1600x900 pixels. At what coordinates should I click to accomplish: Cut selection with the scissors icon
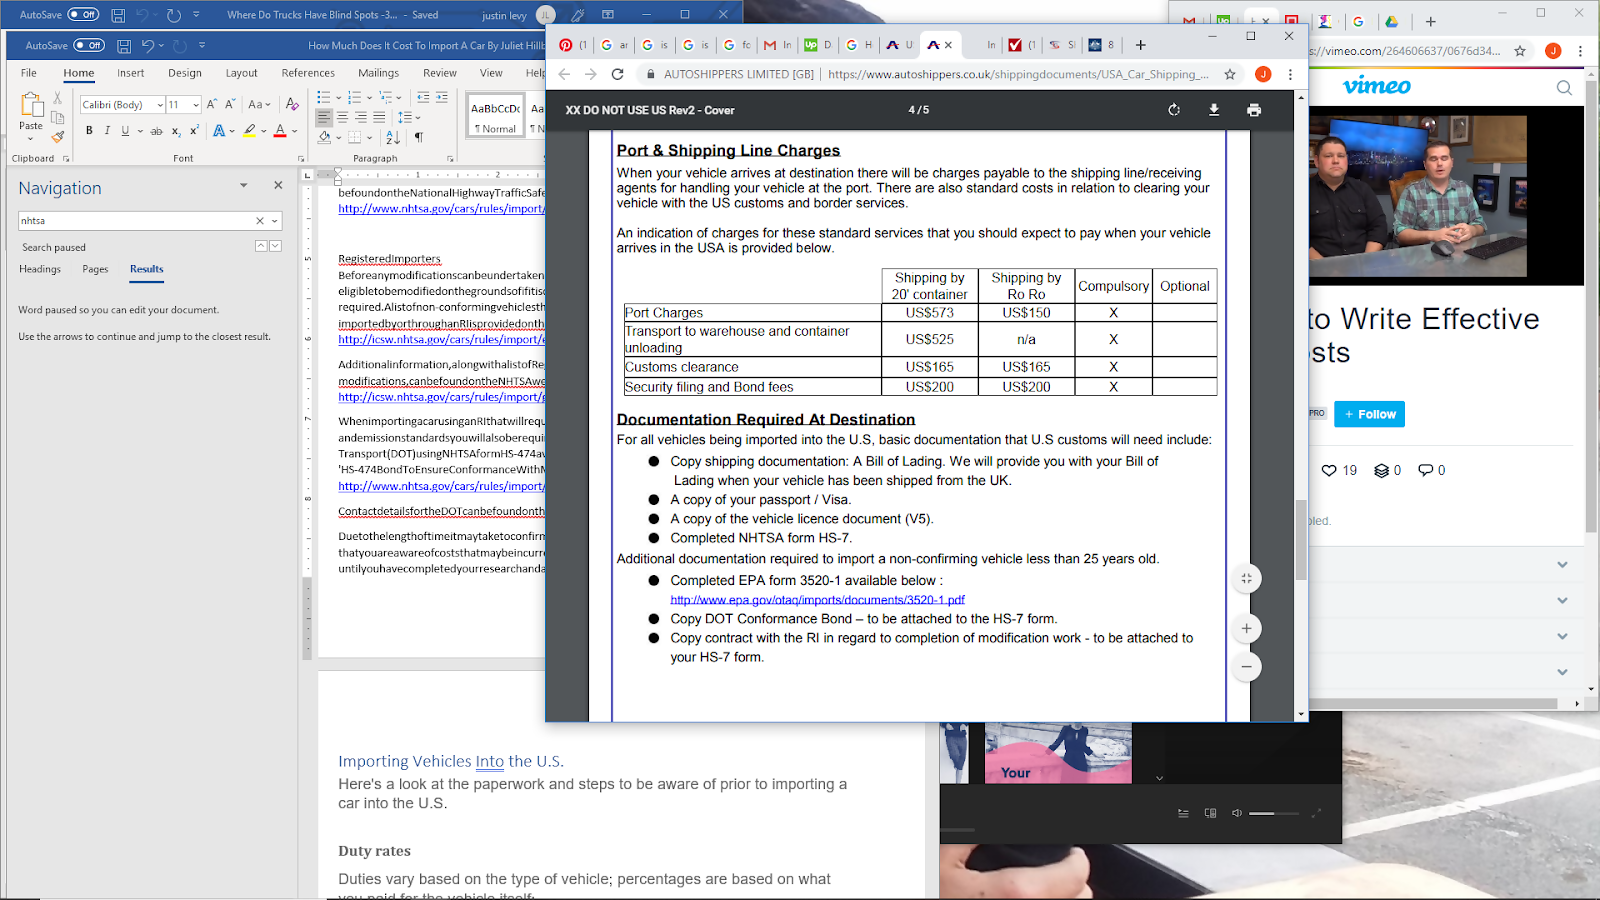(x=58, y=98)
